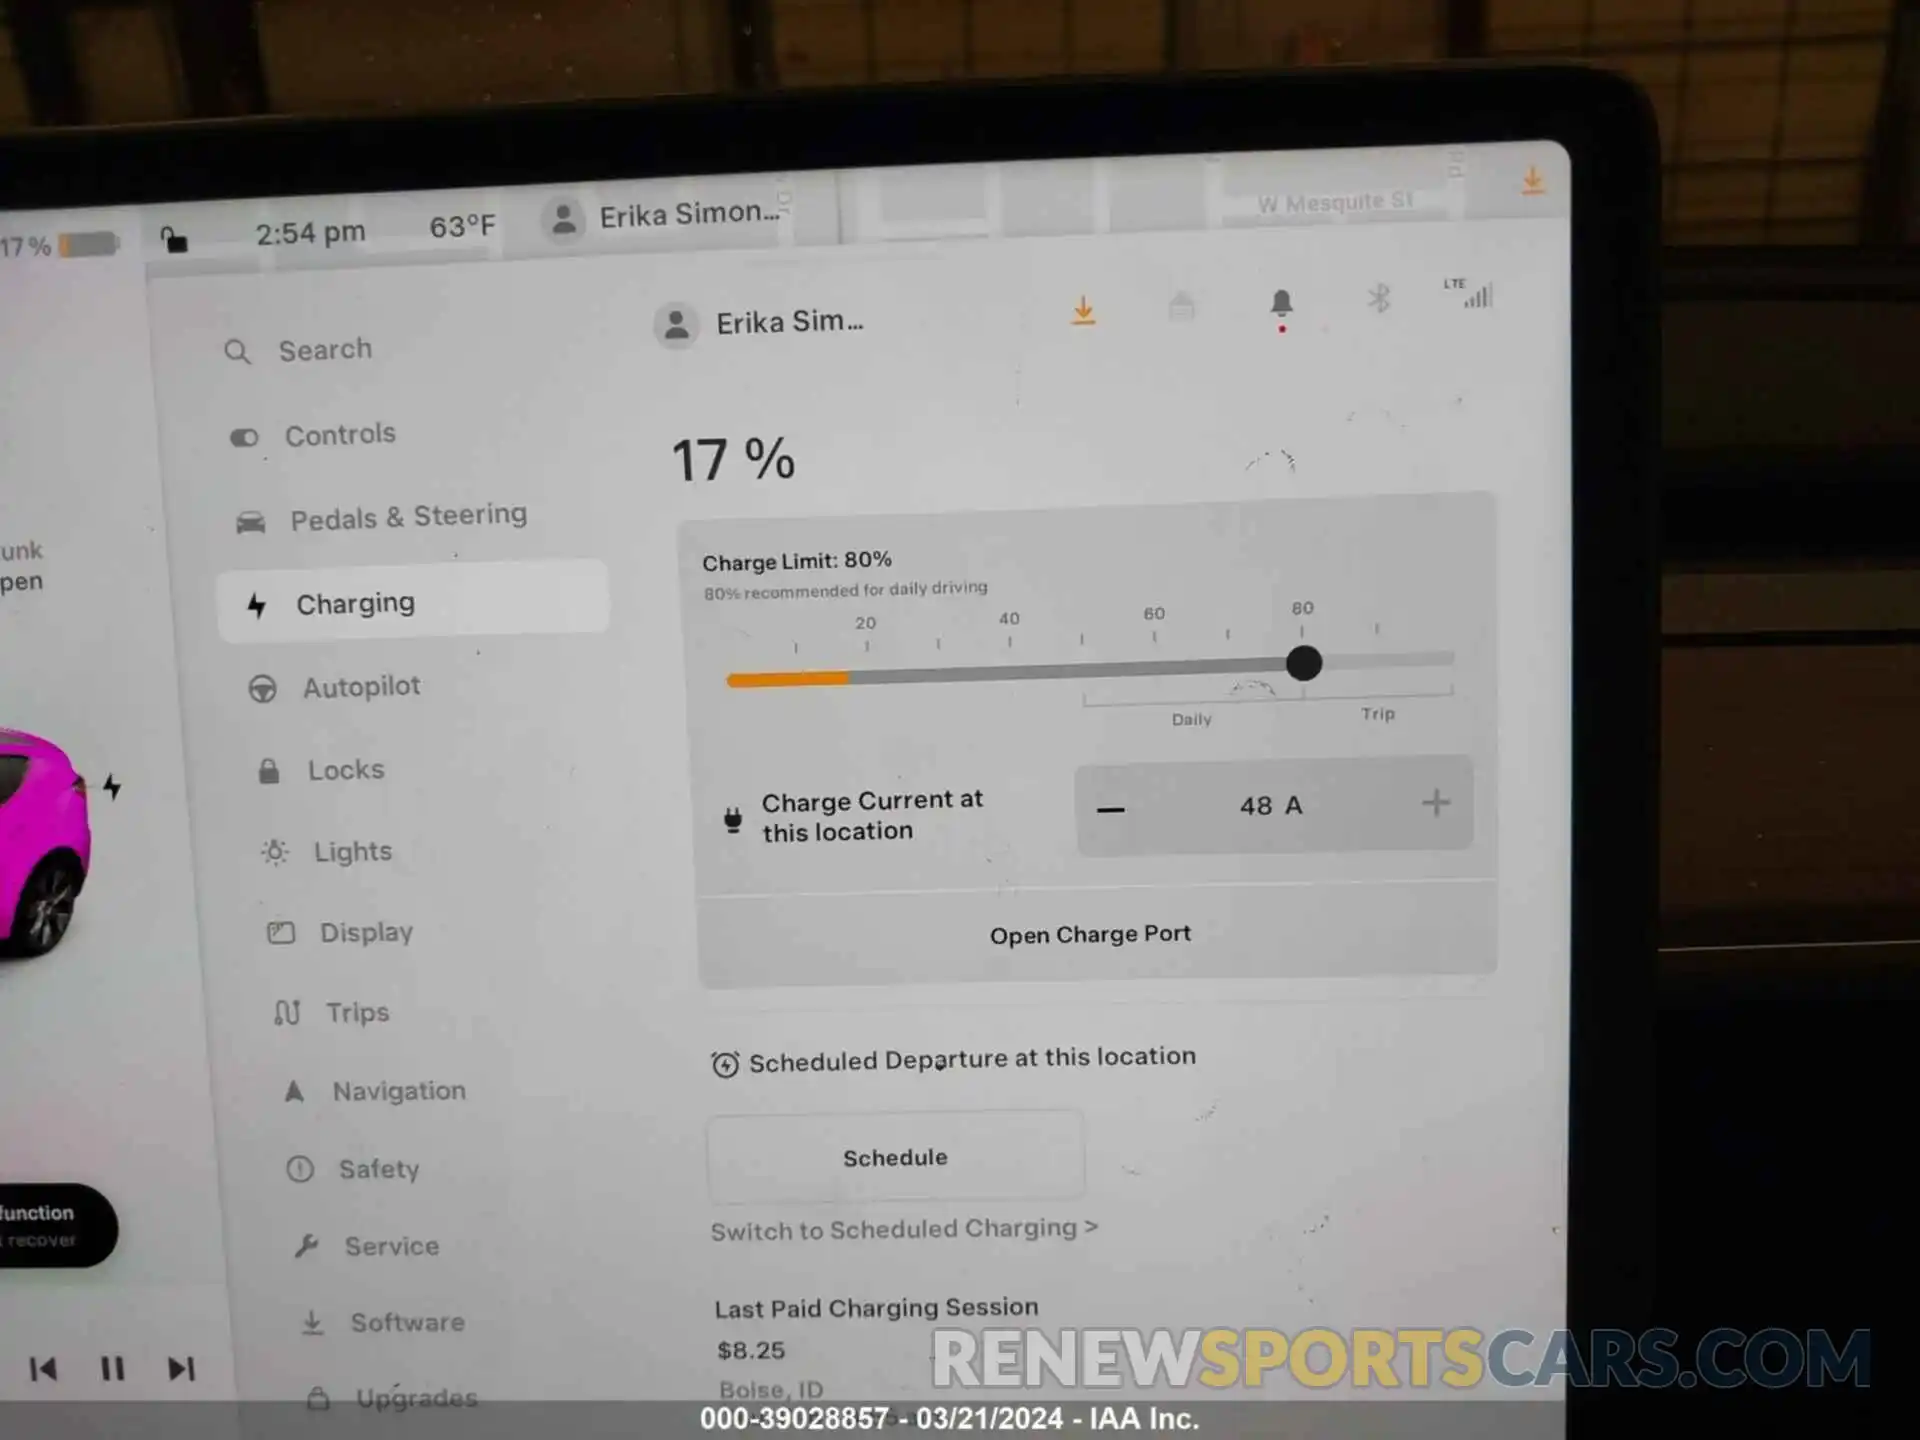1920x1440 pixels.
Task: Click Open Charge Port button
Action: pos(1089,933)
